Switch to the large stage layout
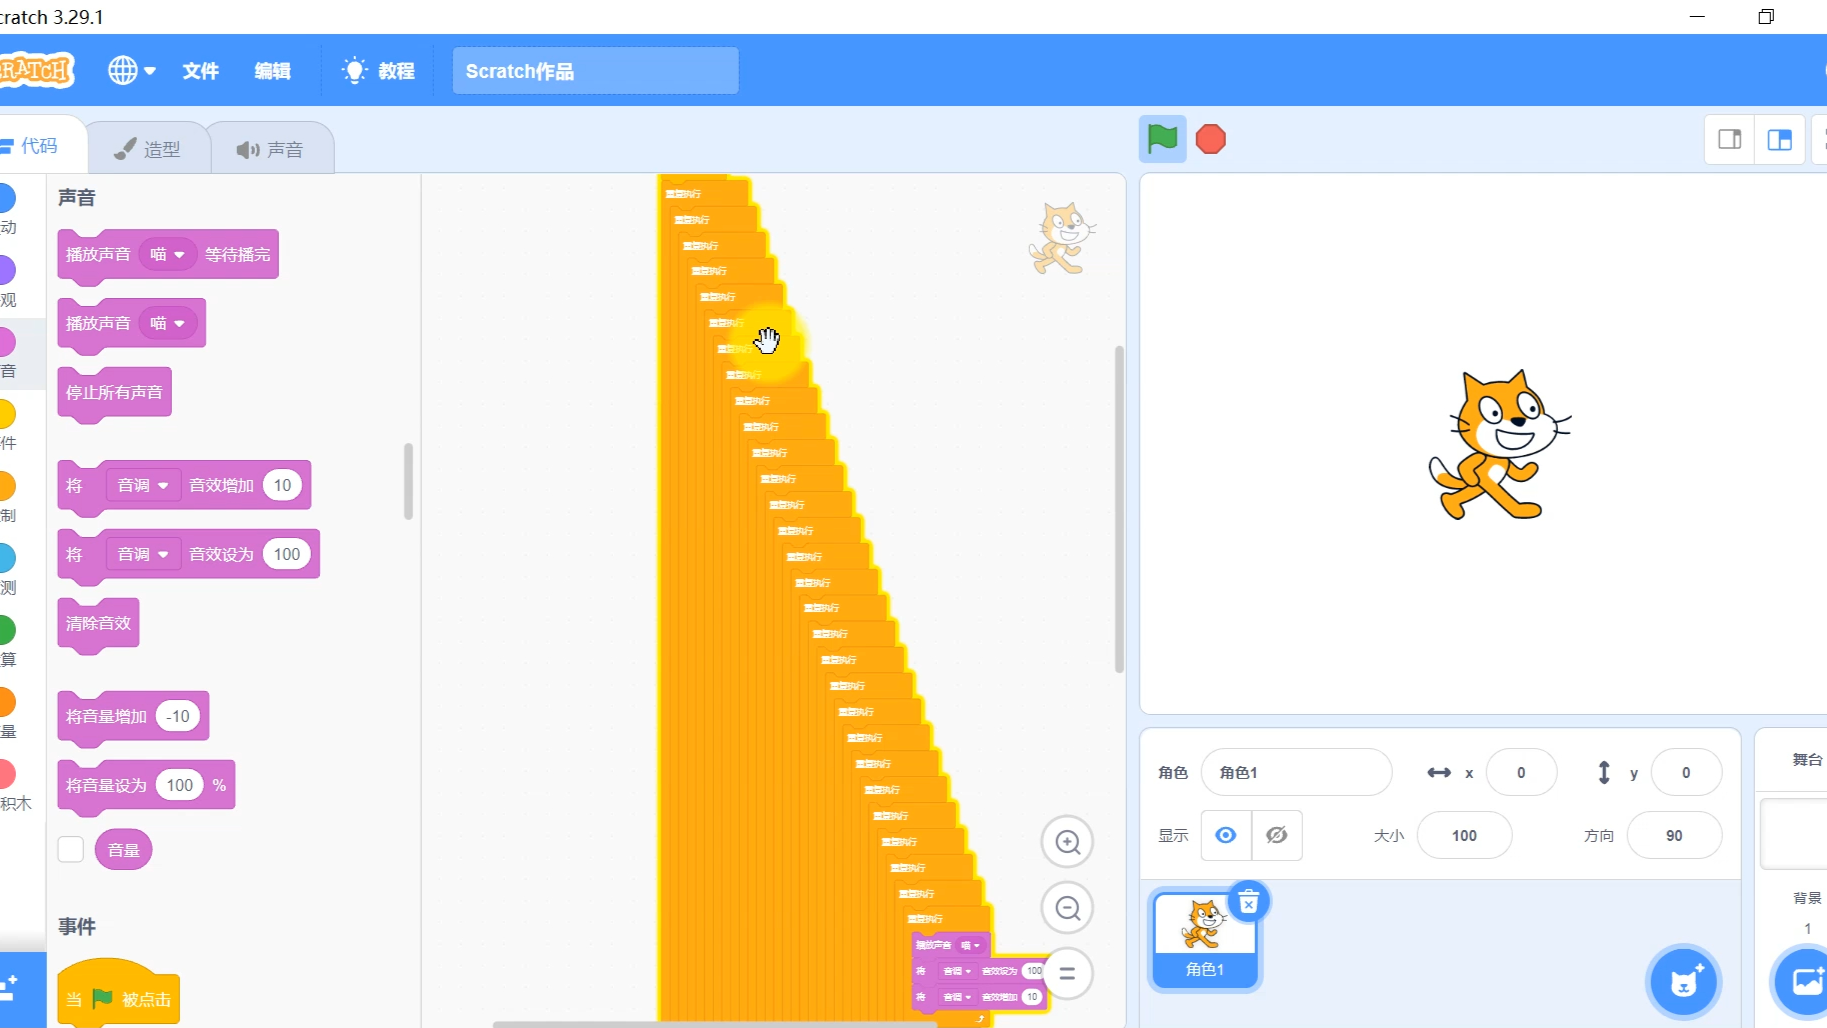 pos(1780,139)
